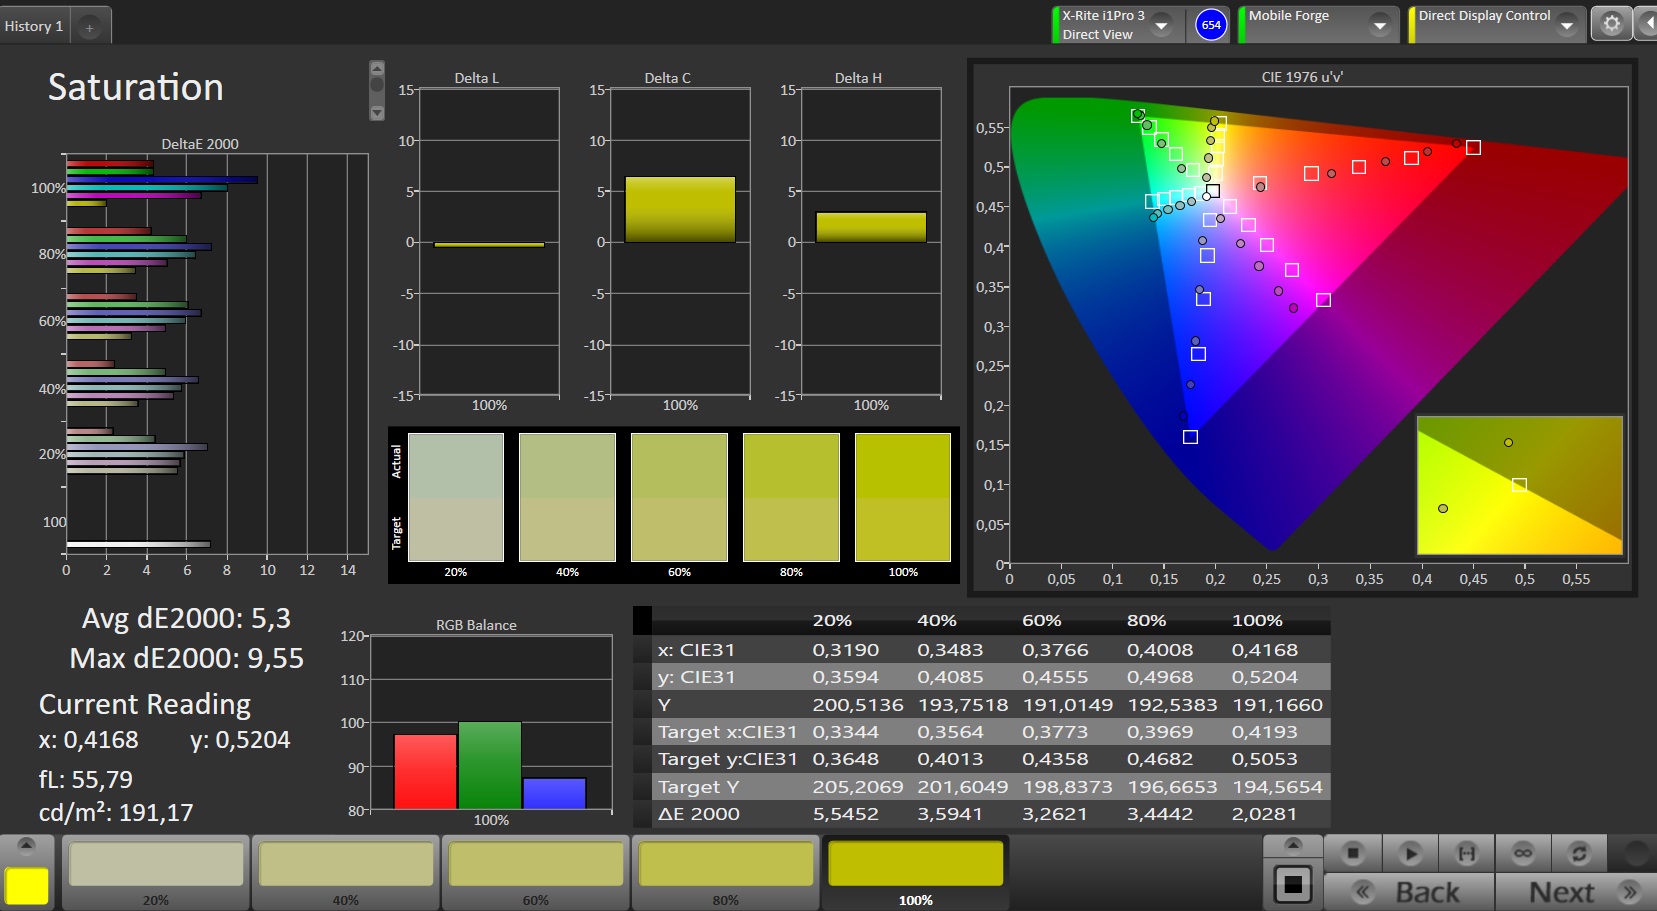Select the 80% saturation patch button
Image resolution: width=1657 pixels, height=911 pixels.
[x=726, y=872]
